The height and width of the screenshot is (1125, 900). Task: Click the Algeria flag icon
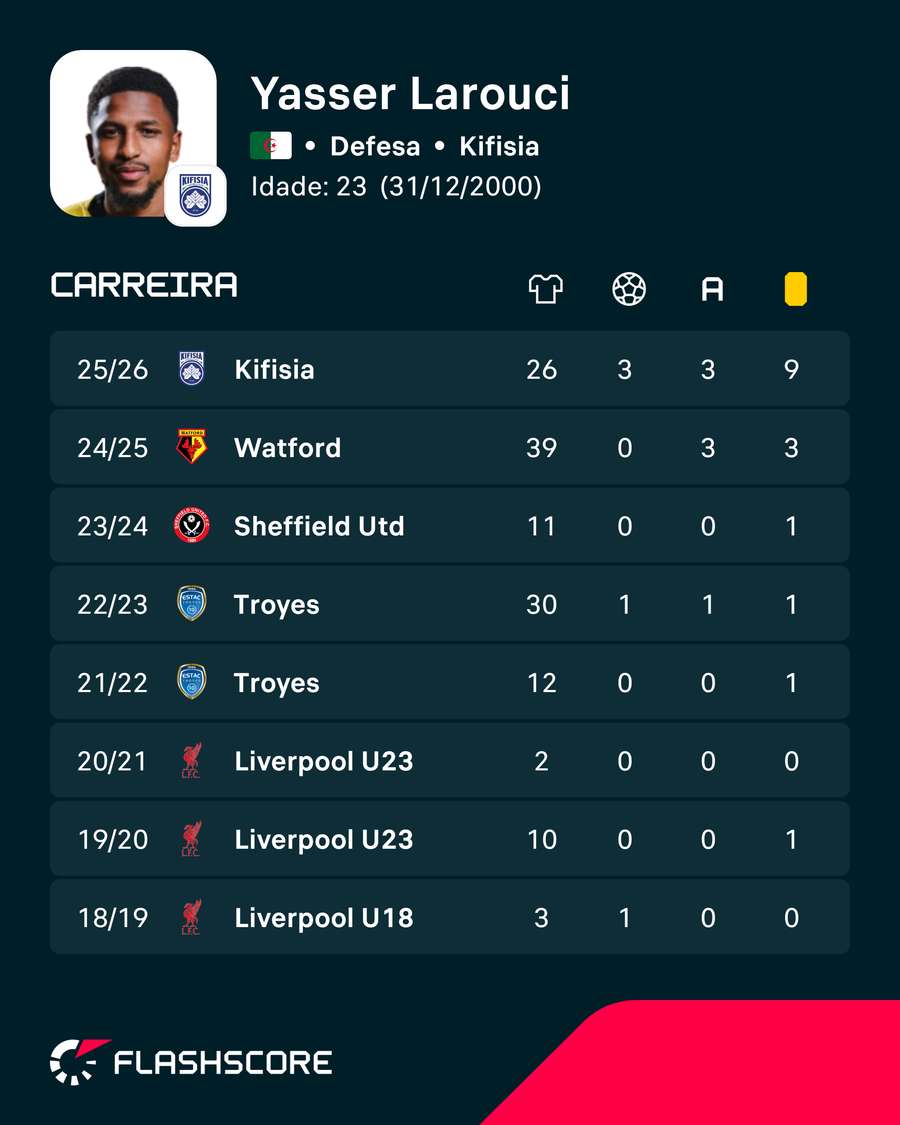[271, 146]
